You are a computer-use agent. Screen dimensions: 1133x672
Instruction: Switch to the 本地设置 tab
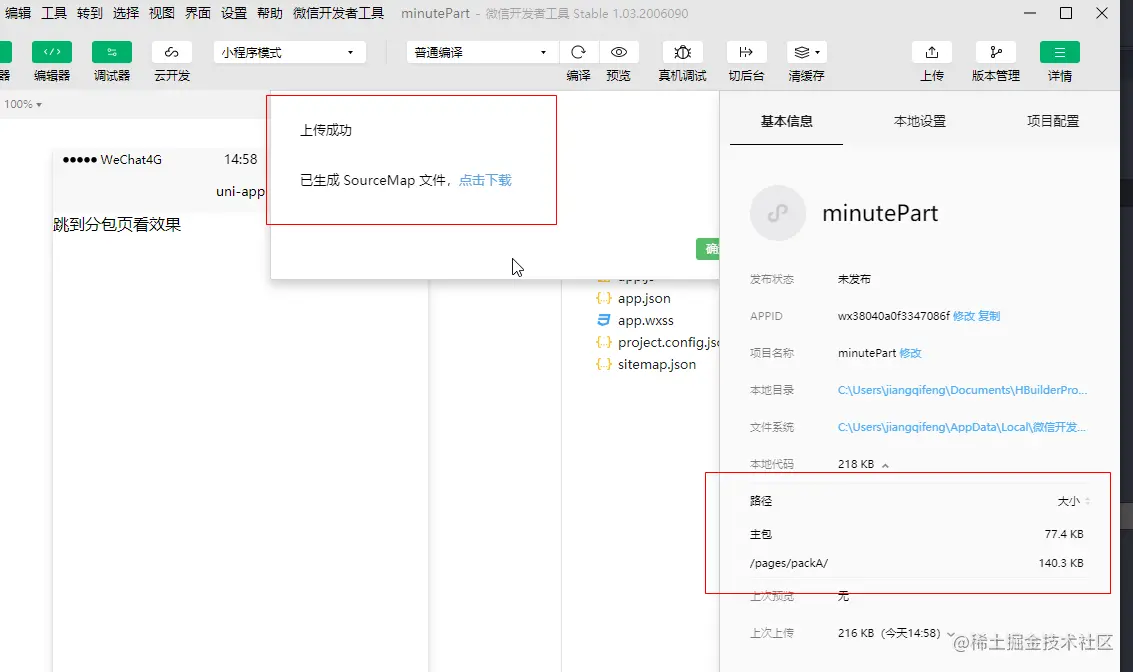click(919, 121)
